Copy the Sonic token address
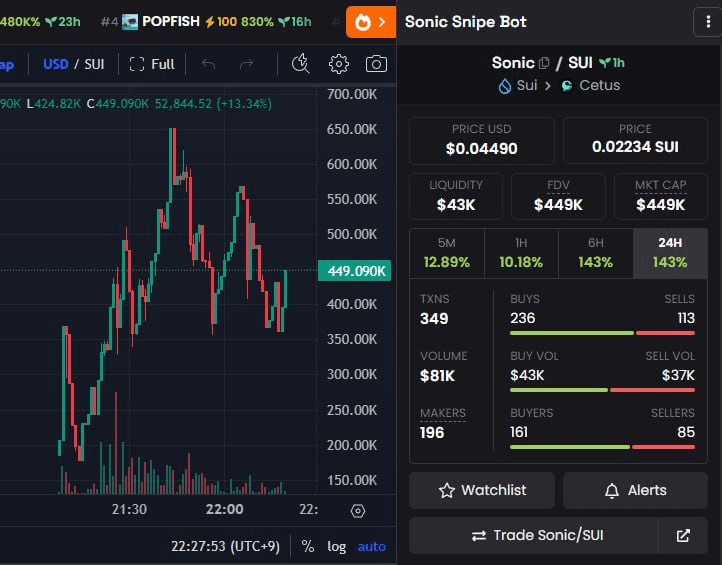The height and width of the screenshot is (565, 722). tap(544, 63)
